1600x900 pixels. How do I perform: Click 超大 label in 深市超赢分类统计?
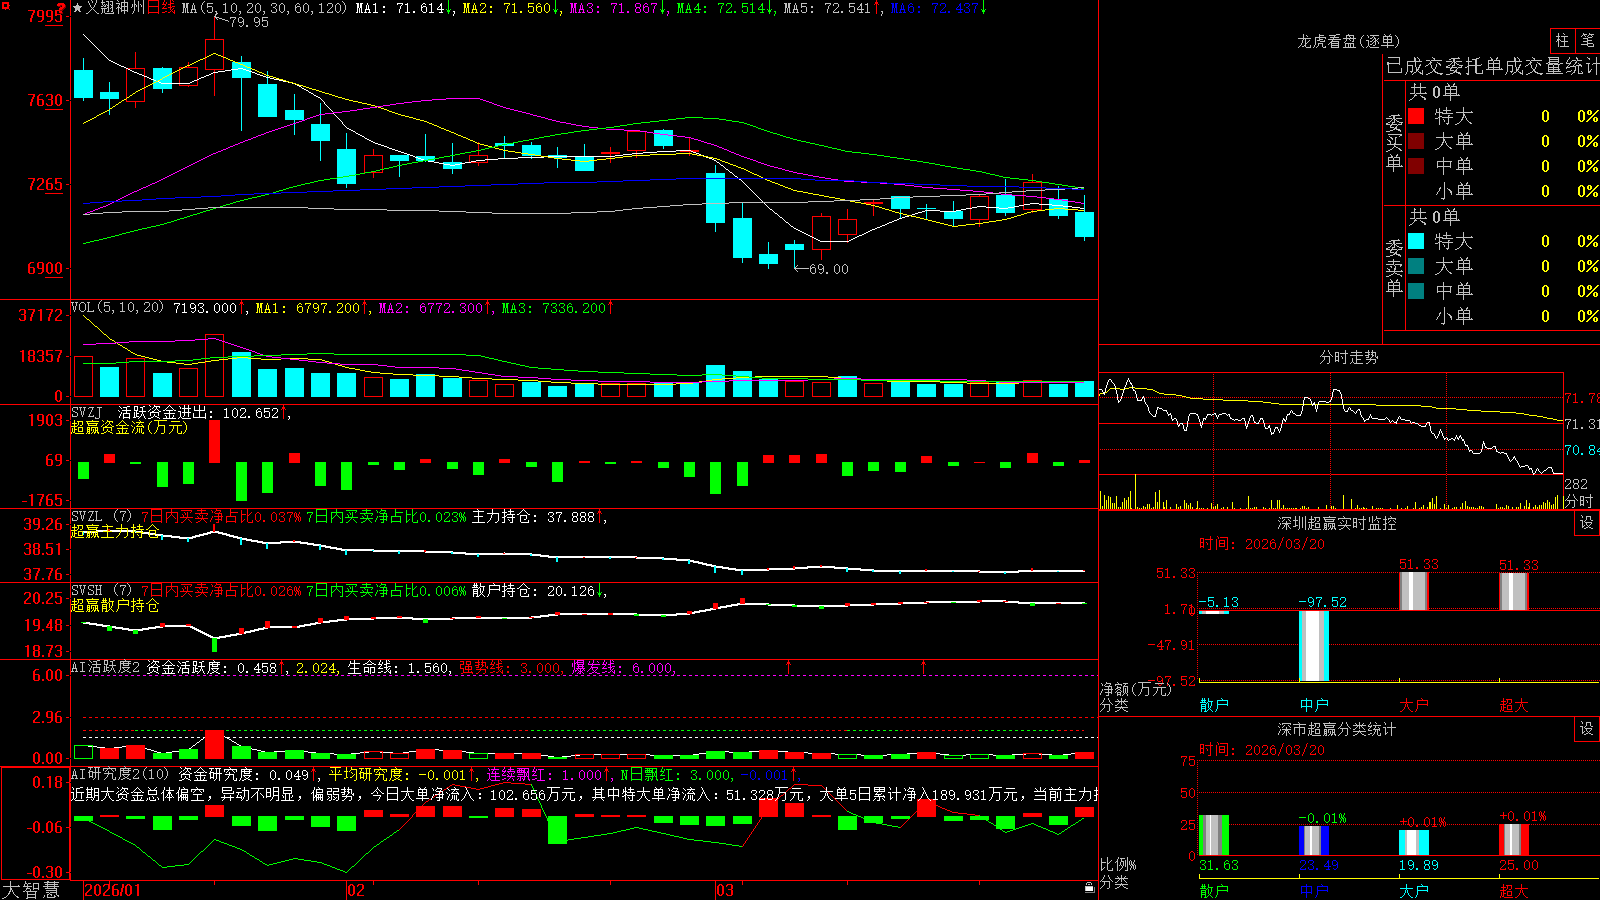(x=1514, y=890)
